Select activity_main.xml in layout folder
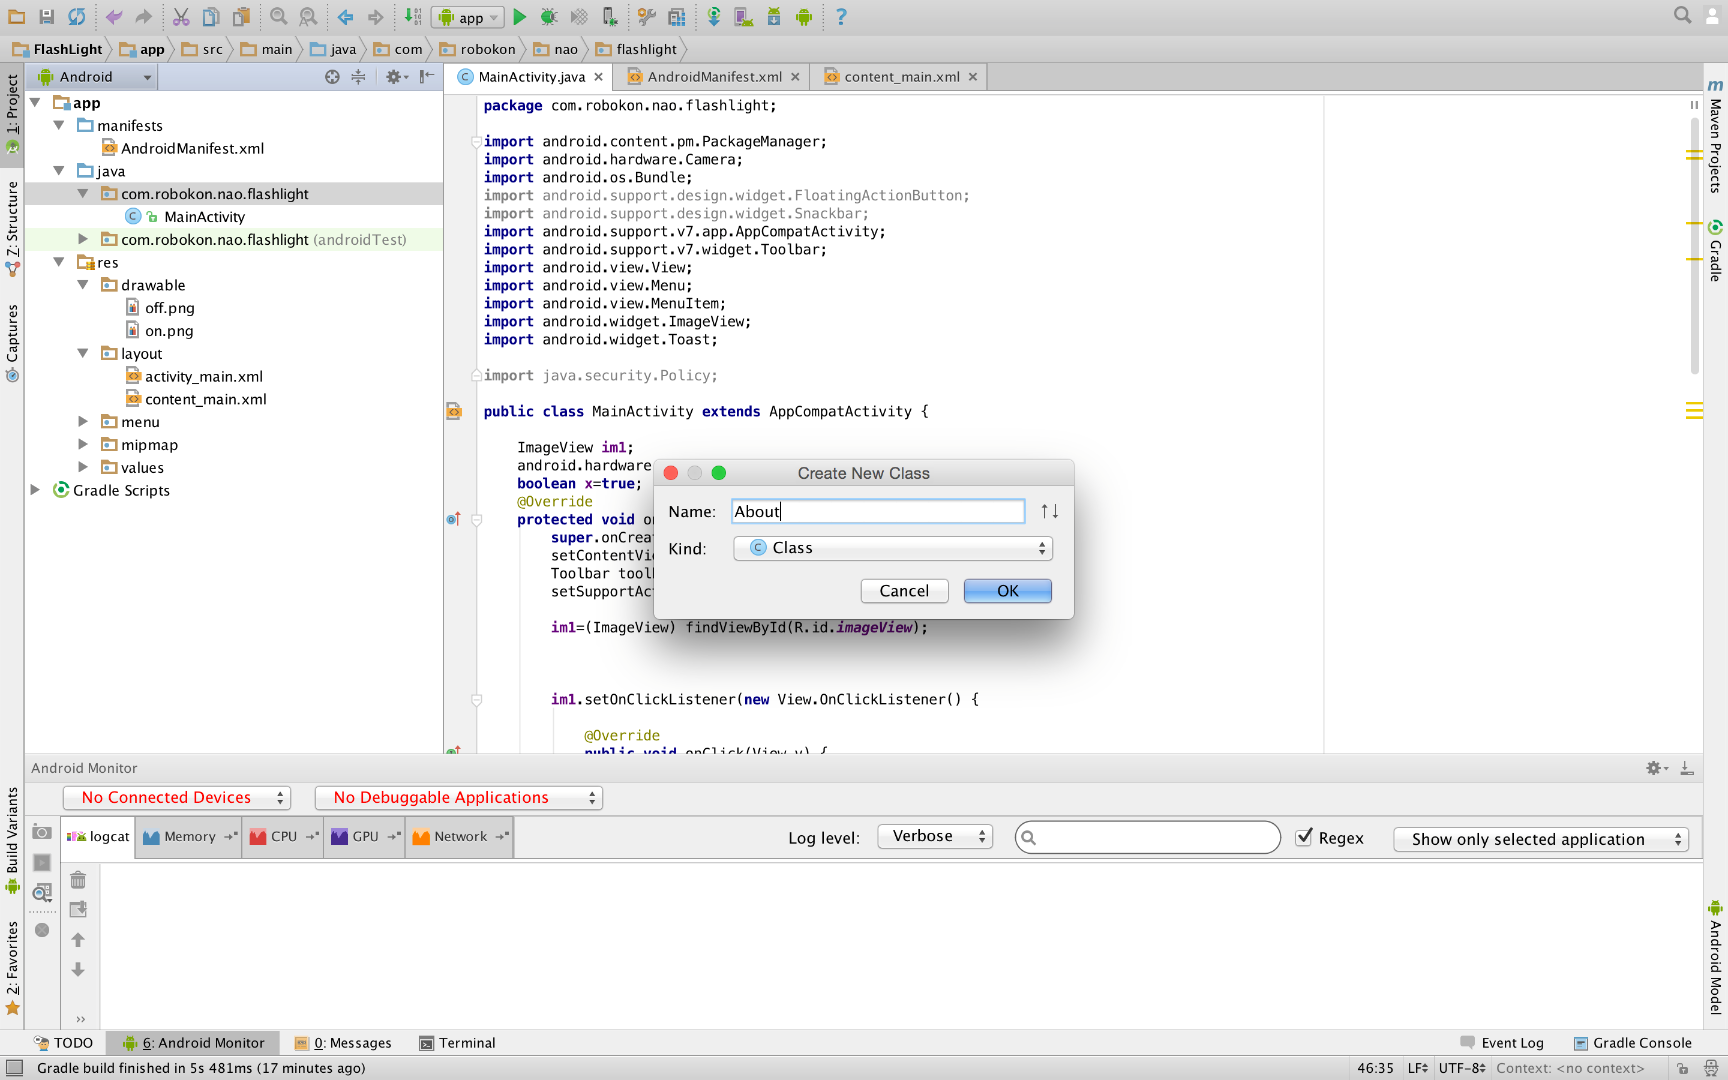The height and width of the screenshot is (1080, 1728). pyautogui.click(x=203, y=377)
